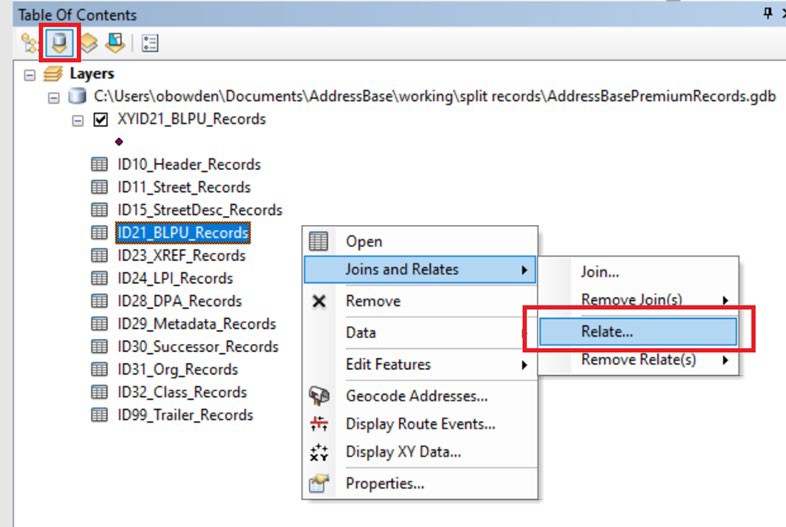Click the table icon beside ID23_XREF_Records
The width and height of the screenshot is (786, 527).
(99, 255)
